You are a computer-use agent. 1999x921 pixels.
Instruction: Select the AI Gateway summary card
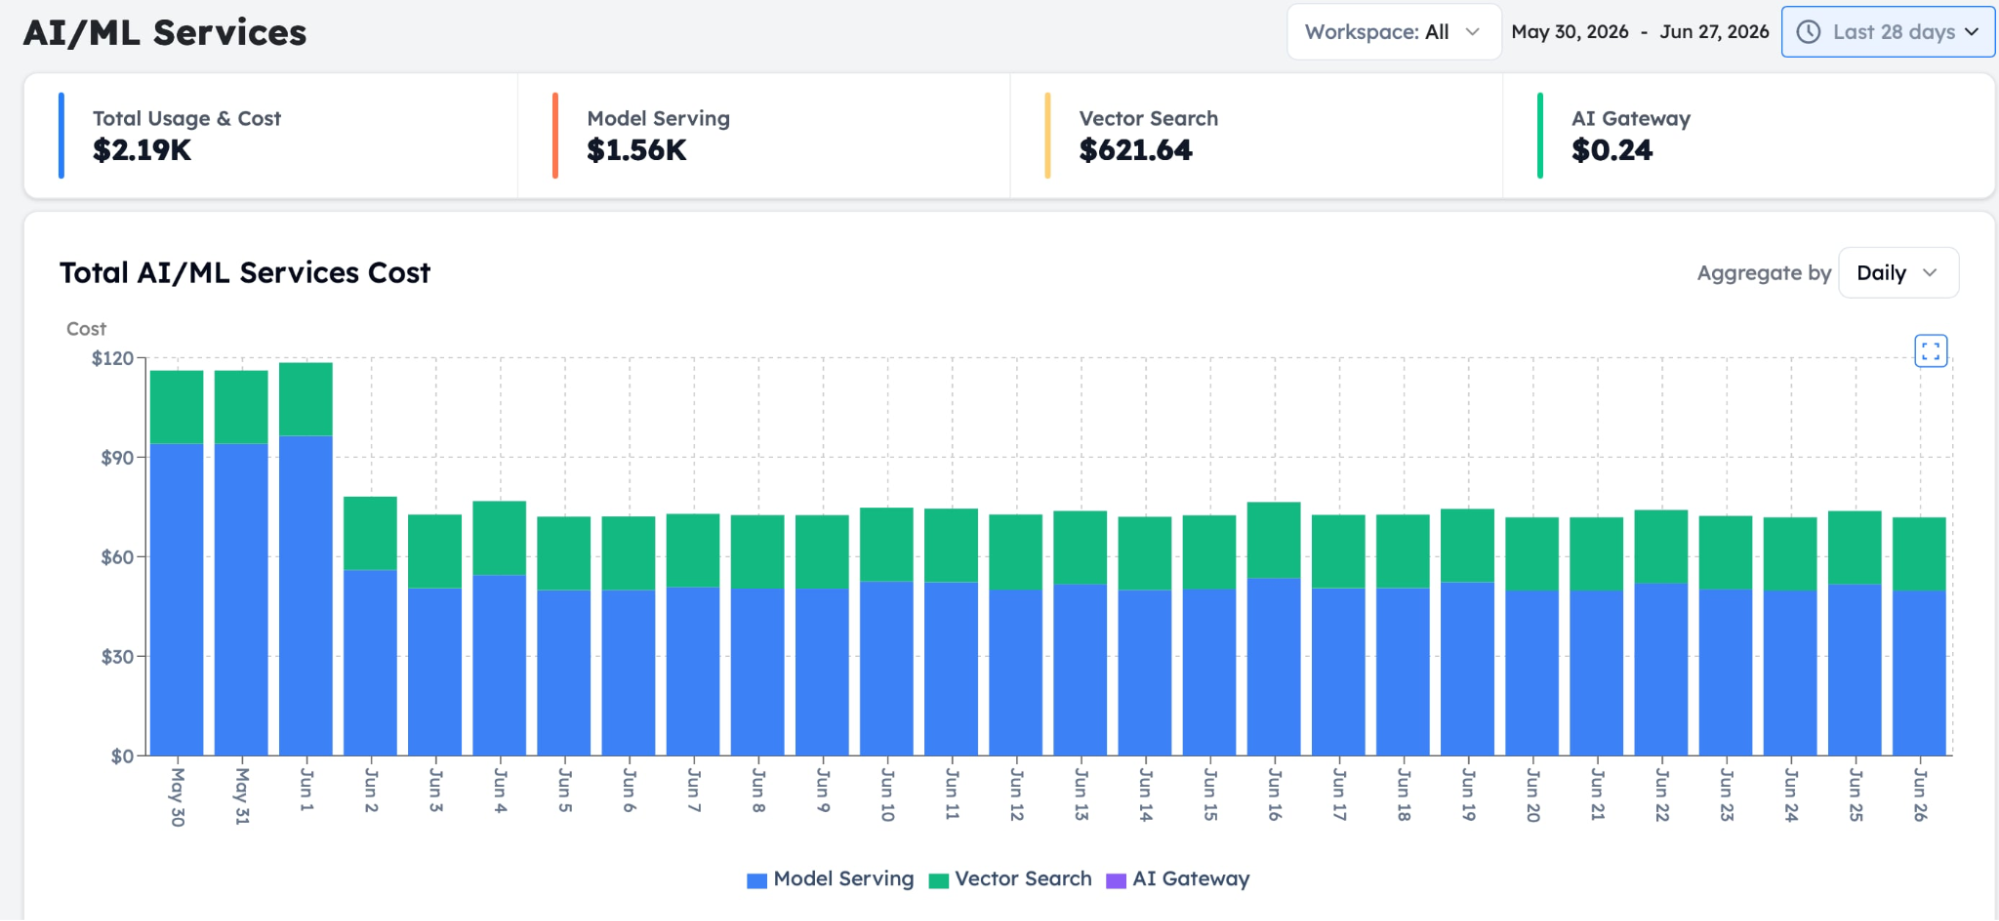tap(1749, 136)
